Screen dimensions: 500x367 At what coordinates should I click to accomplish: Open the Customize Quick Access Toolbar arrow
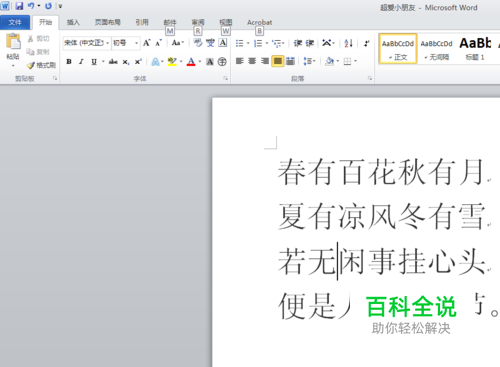click(60, 6)
